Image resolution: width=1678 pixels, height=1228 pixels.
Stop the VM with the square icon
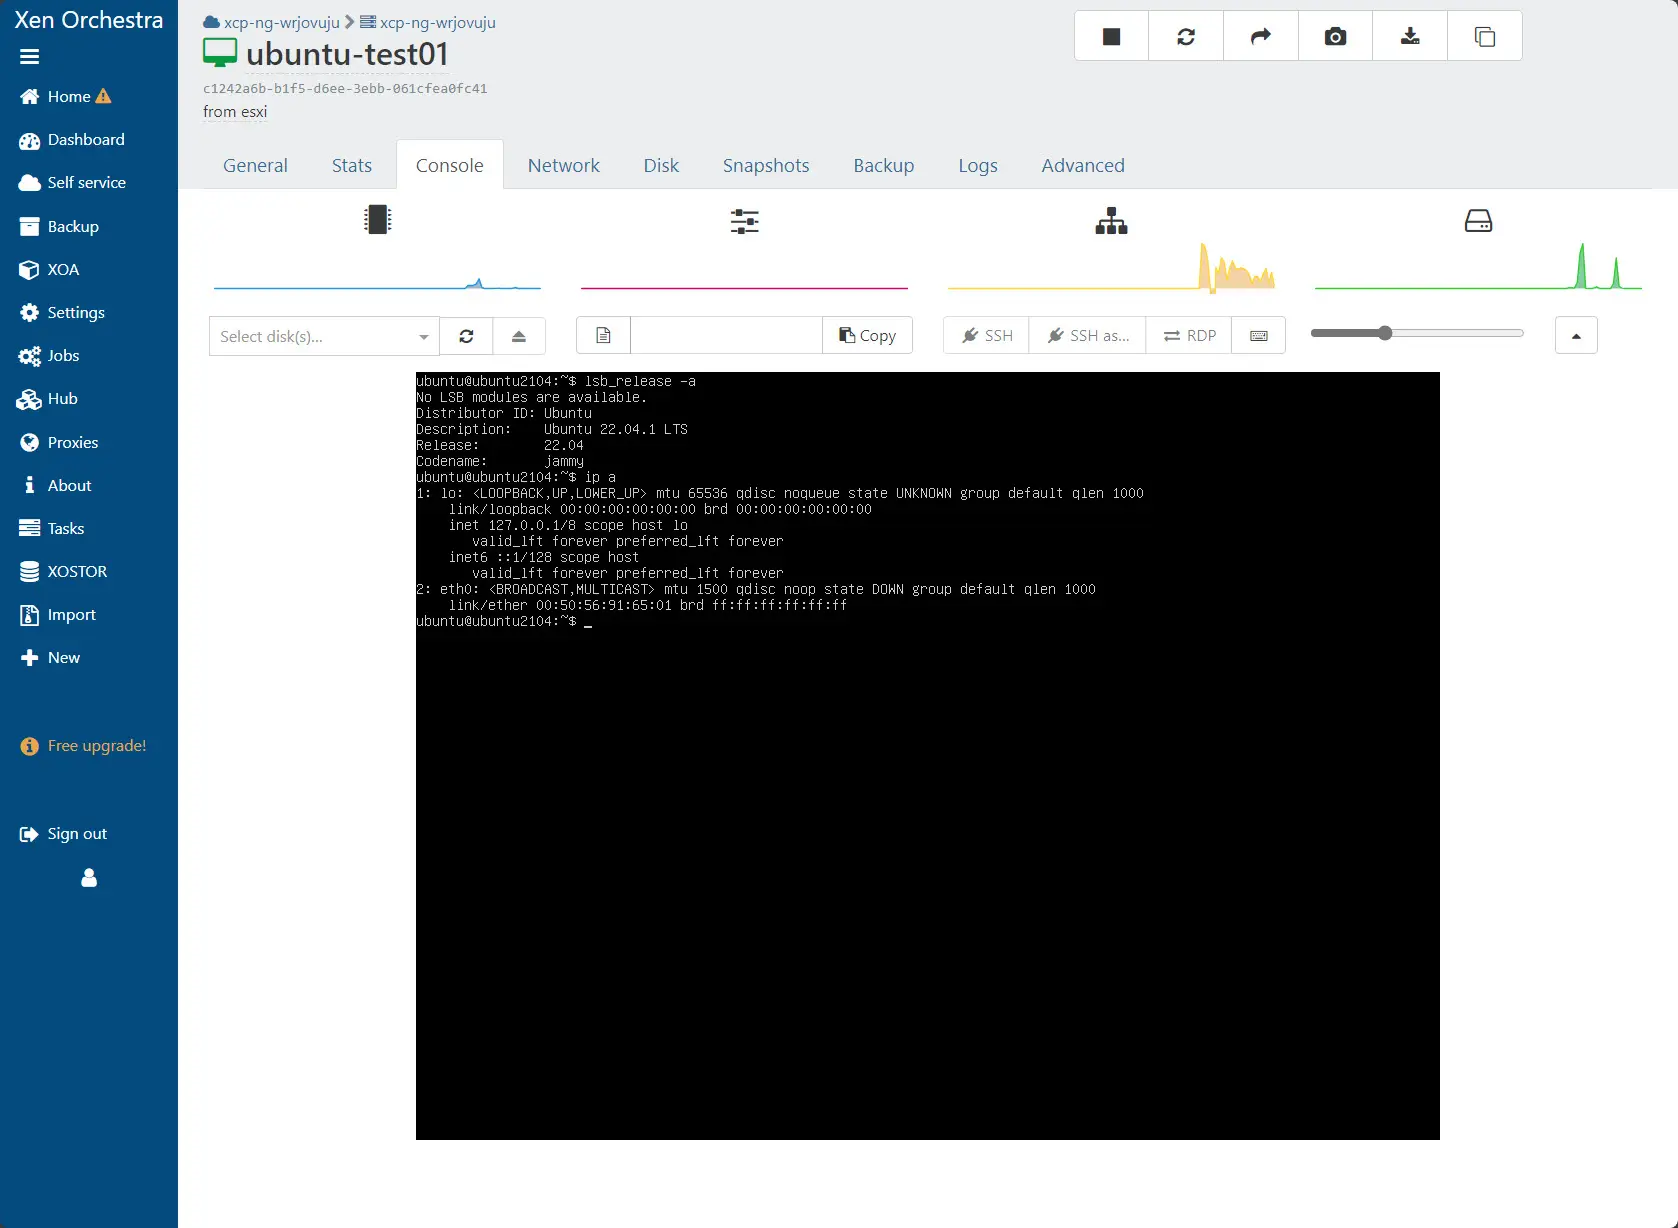coord(1111,36)
